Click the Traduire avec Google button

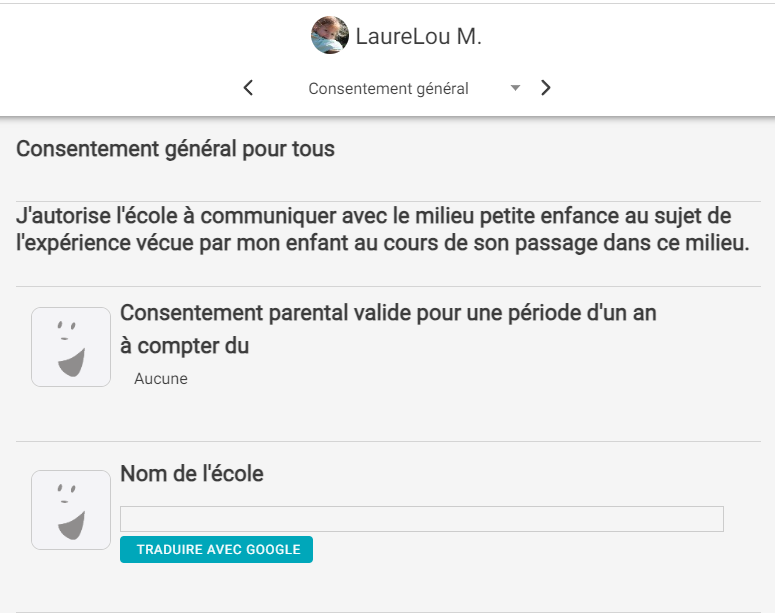point(216,549)
